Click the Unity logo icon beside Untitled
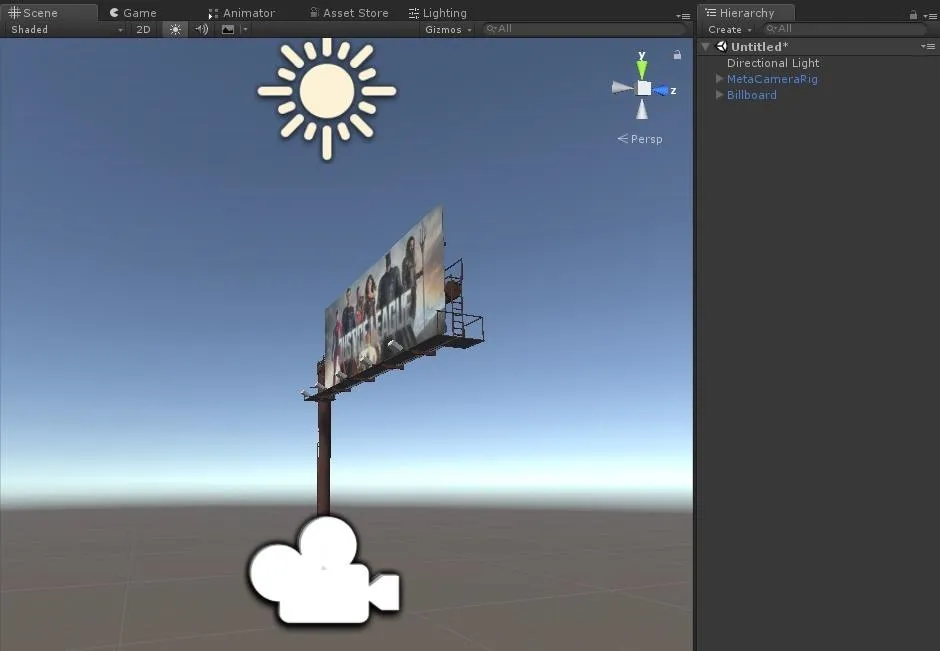940x651 pixels. coord(722,47)
